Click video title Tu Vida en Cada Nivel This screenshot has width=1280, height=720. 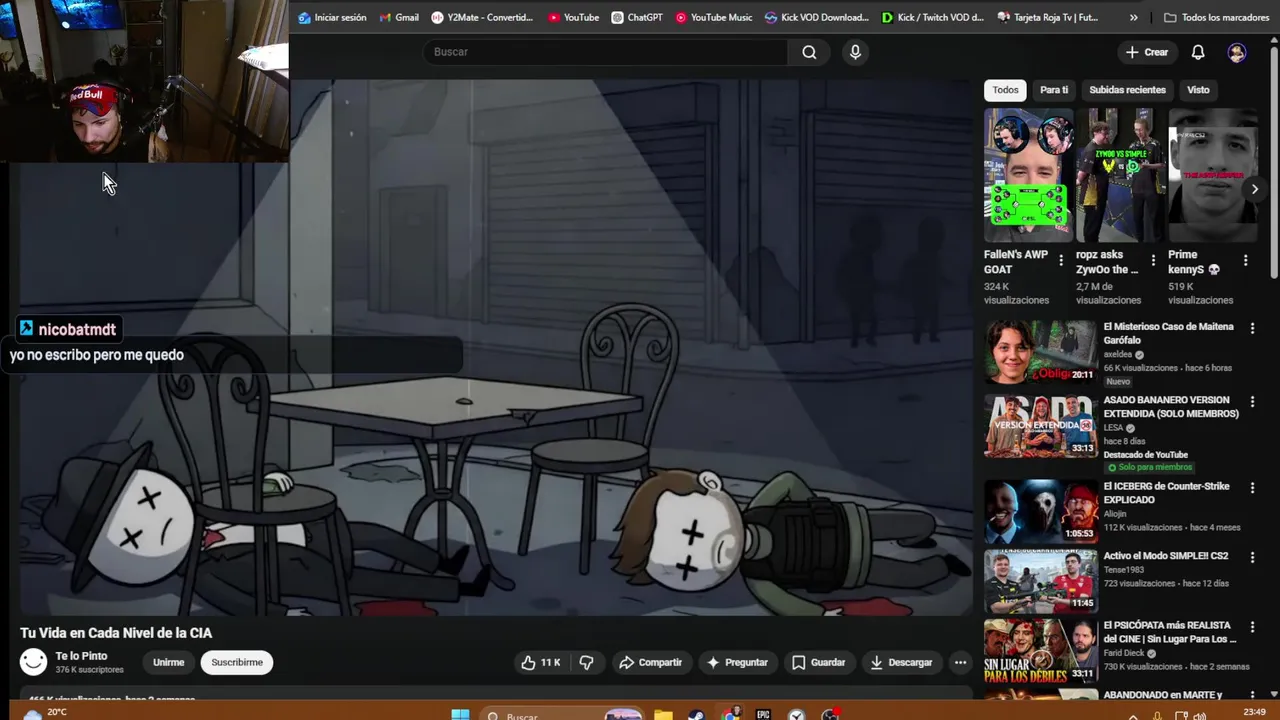coord(116,633)
